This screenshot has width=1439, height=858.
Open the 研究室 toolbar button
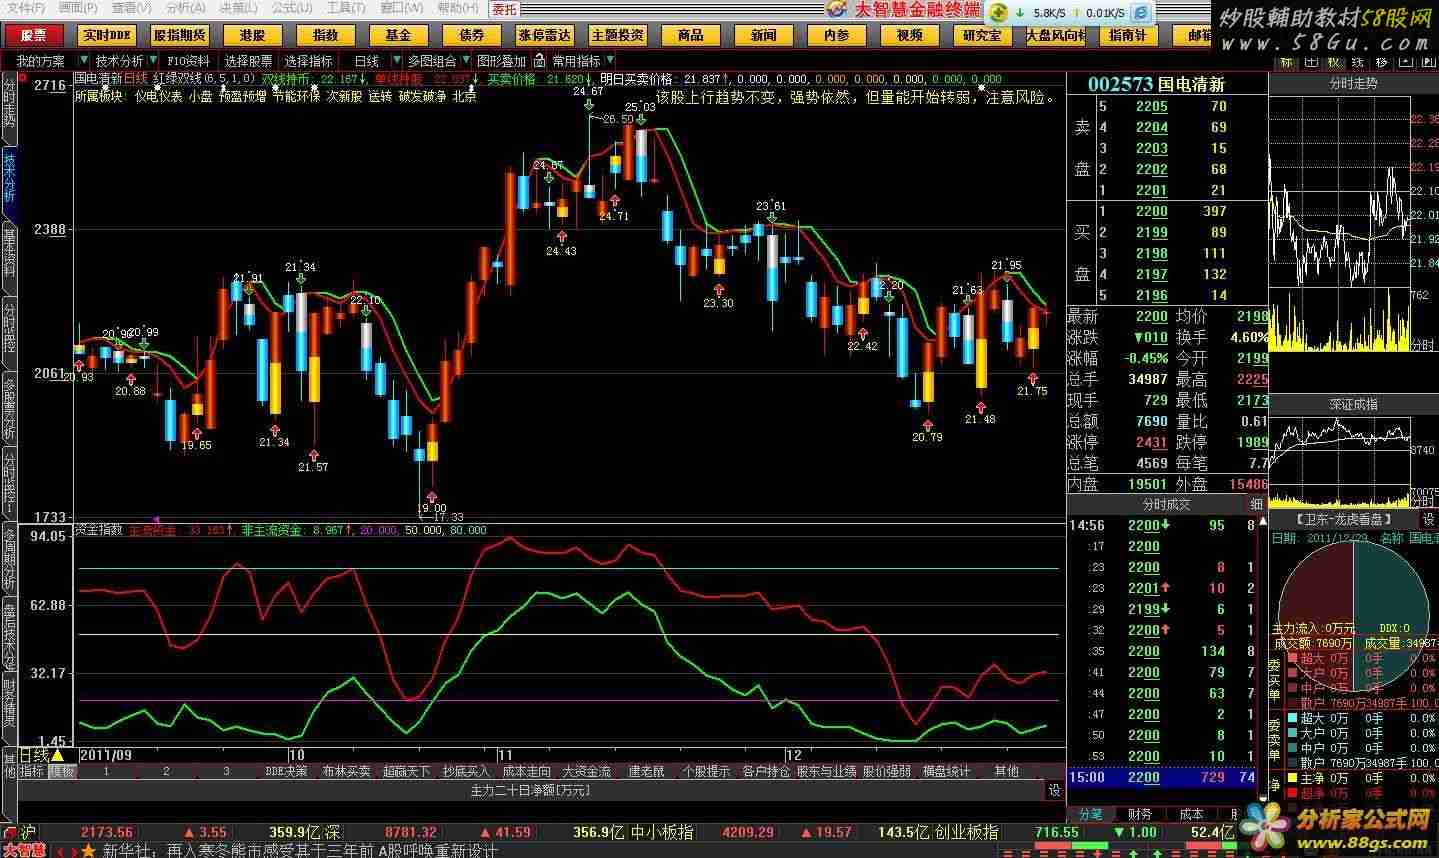click(983, 35)
